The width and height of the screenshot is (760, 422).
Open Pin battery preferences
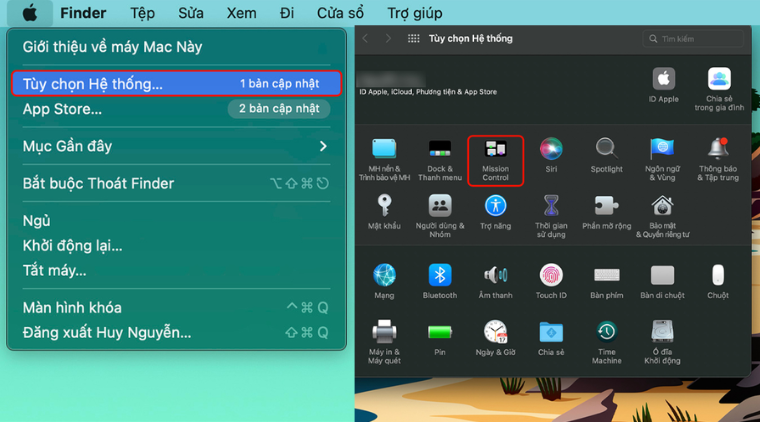(440, 338)
